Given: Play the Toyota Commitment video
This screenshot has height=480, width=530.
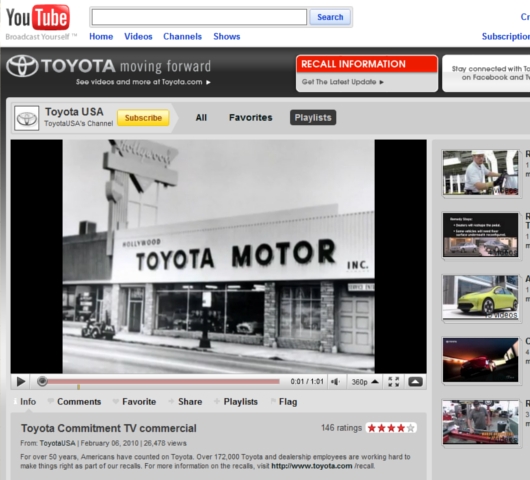Looking at the screenshot, I should (x=21, y=382).
